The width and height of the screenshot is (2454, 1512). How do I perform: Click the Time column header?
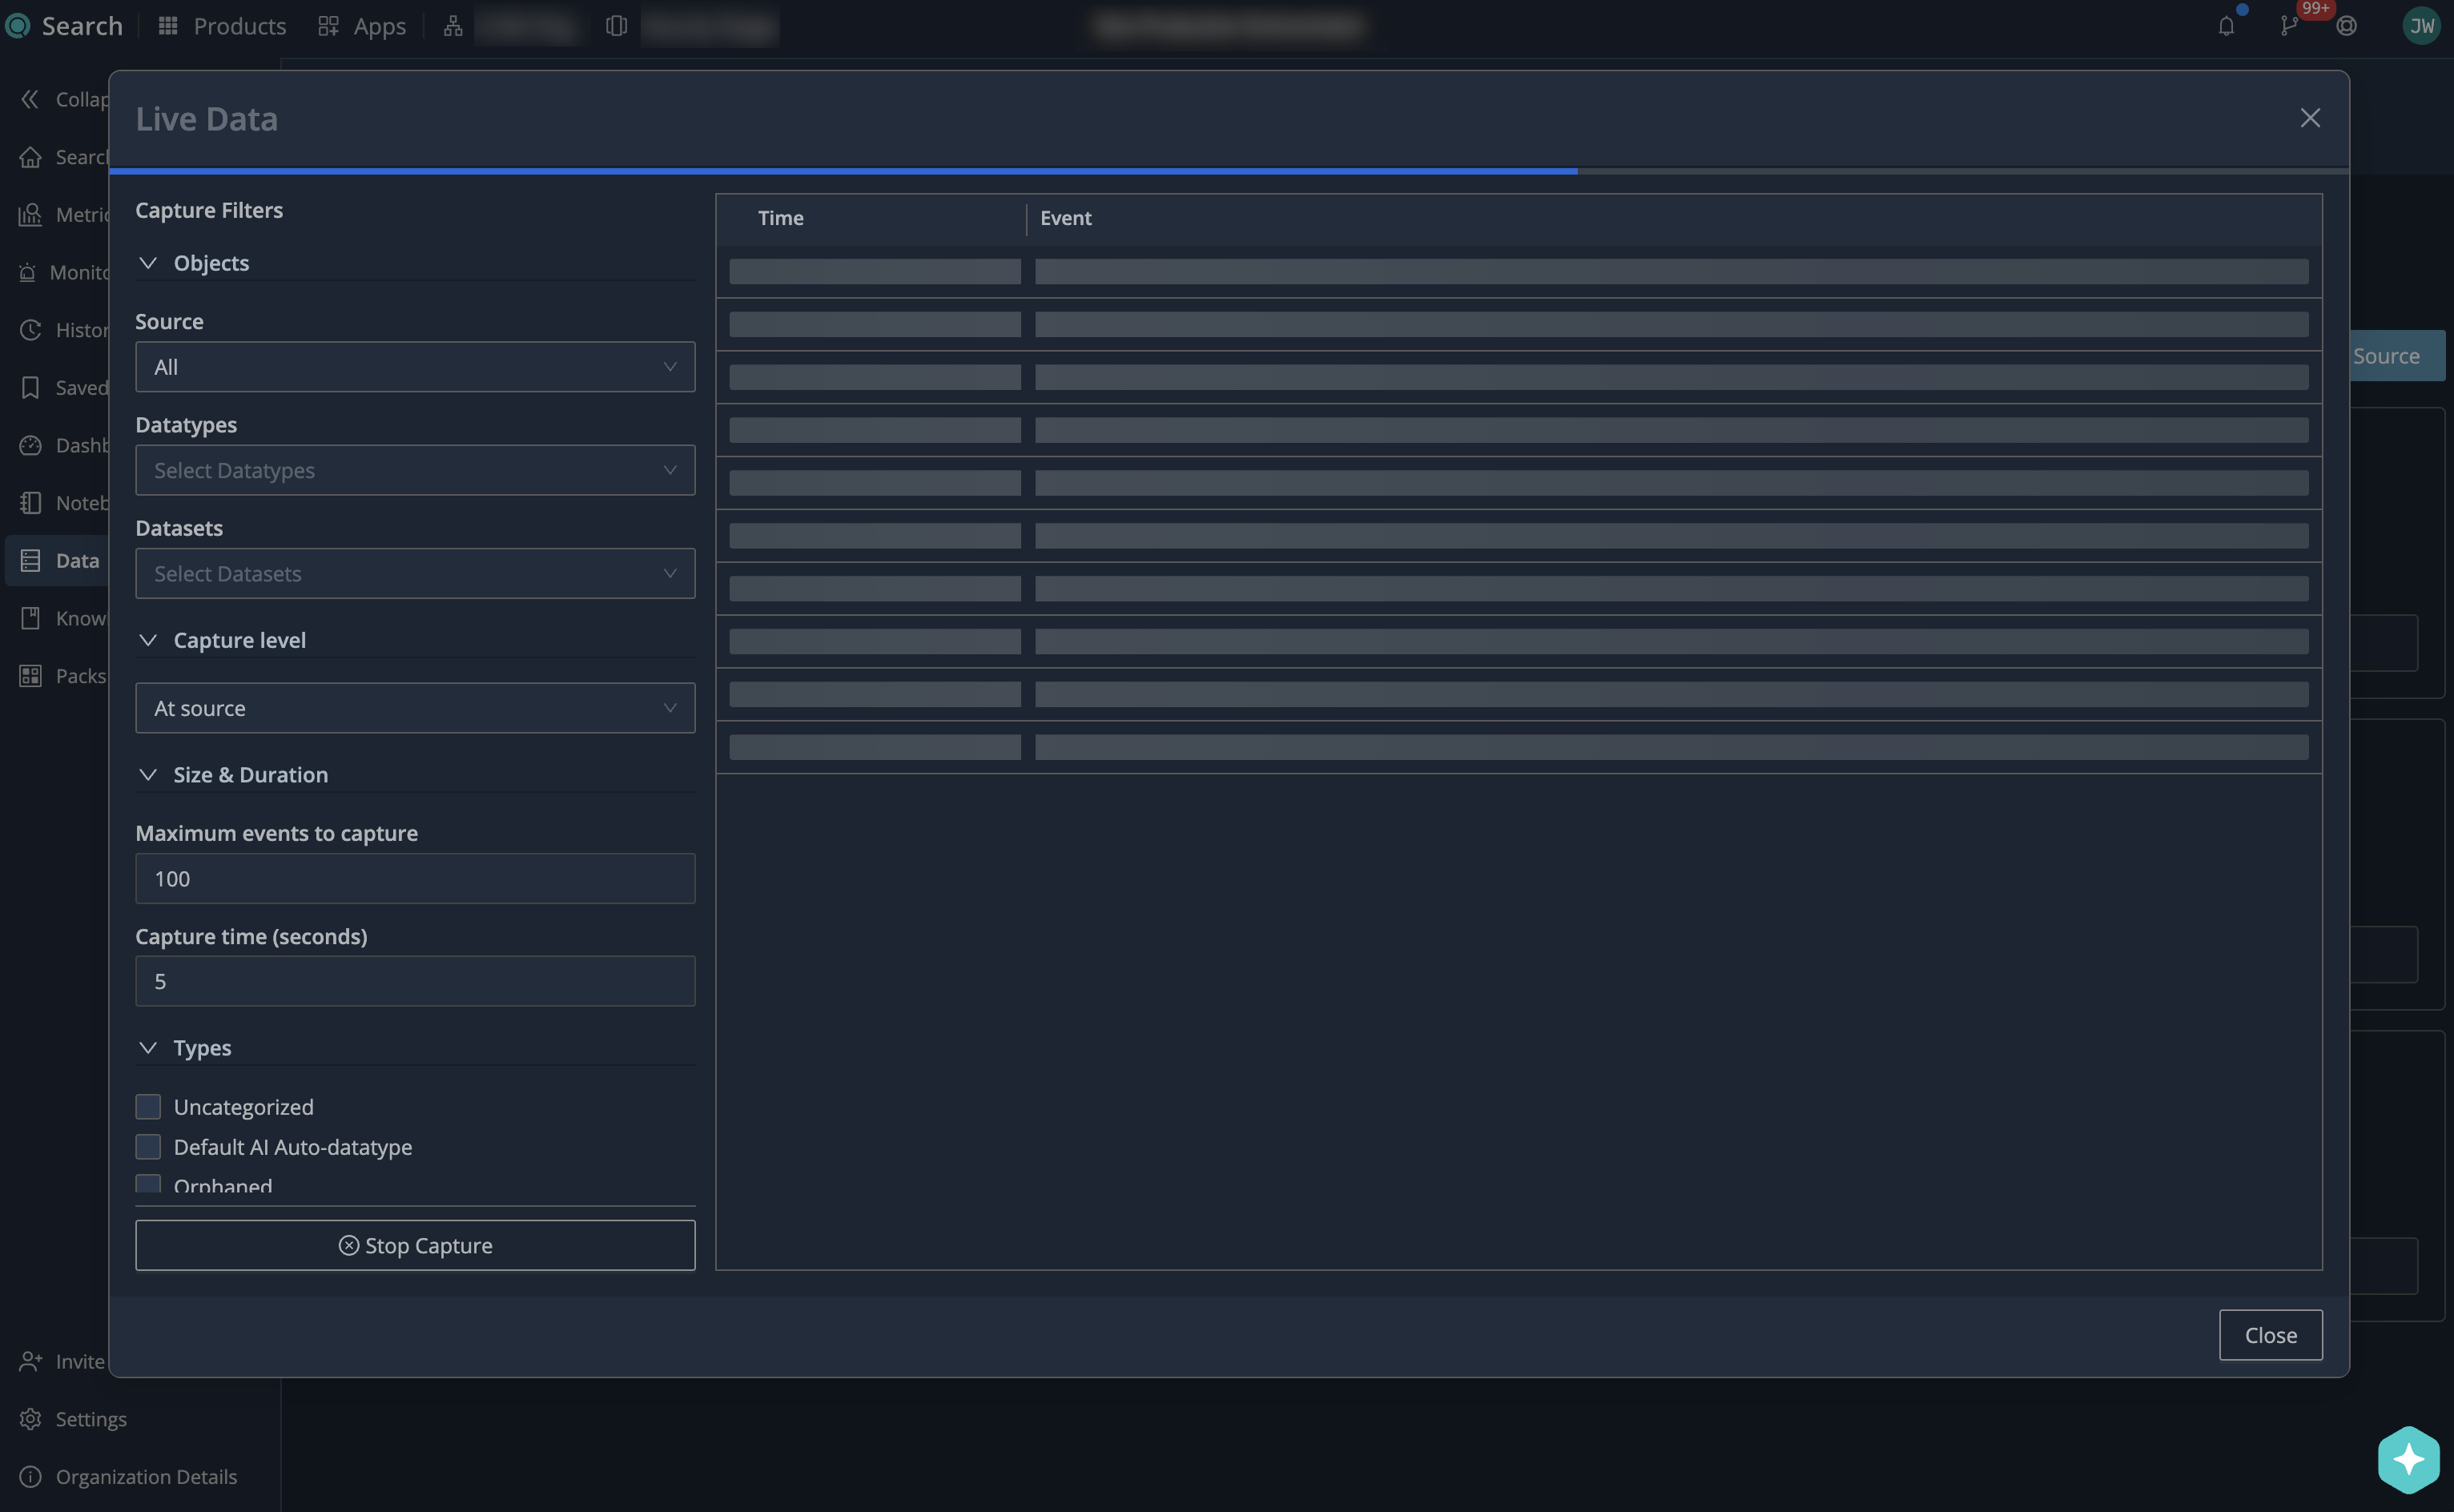tap(780, 218)
